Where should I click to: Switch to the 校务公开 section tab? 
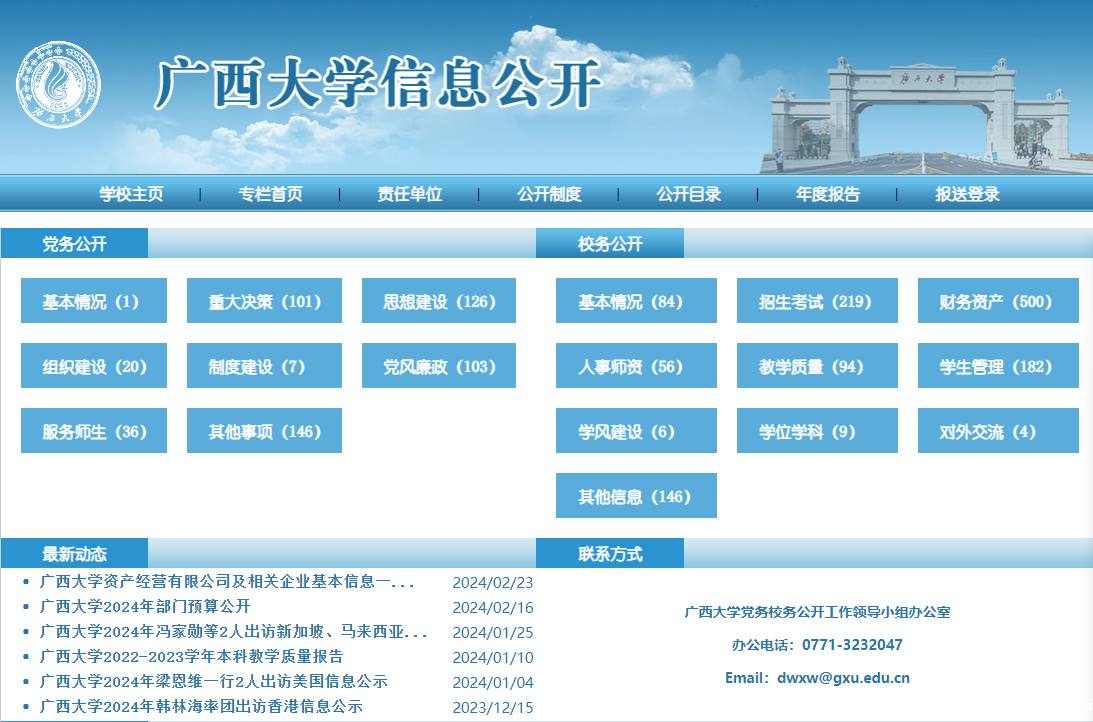coord(610,244)
